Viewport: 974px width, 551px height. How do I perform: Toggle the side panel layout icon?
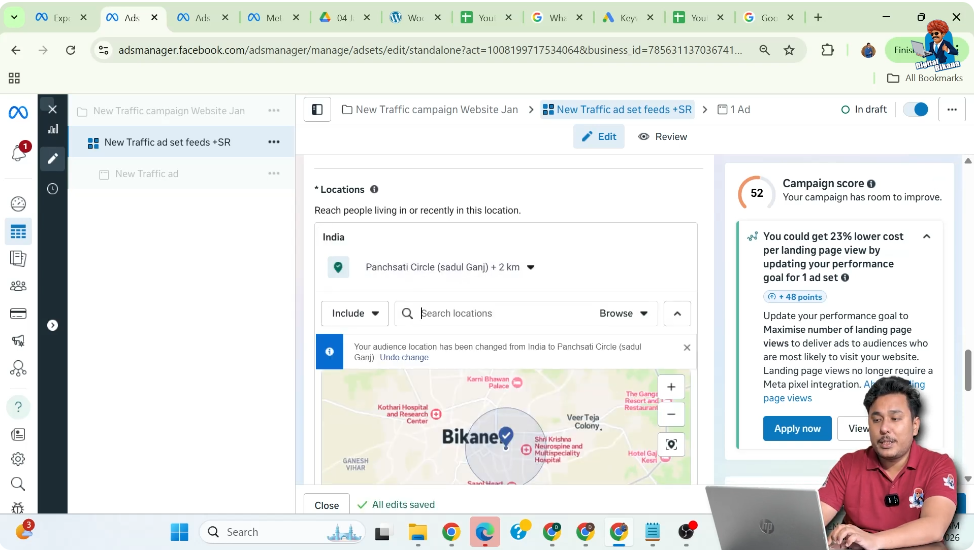[317, 110]
